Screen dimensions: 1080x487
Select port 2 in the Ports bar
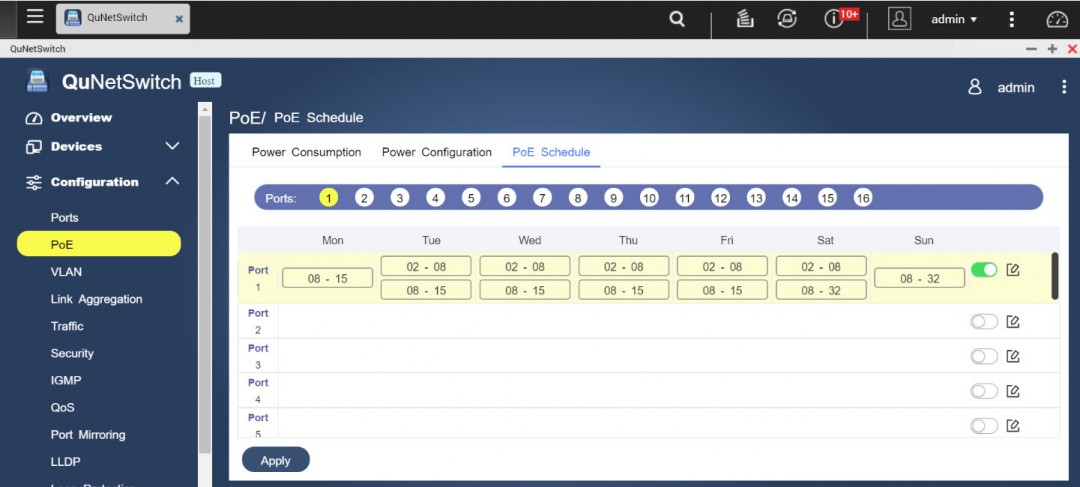(364, 198)
